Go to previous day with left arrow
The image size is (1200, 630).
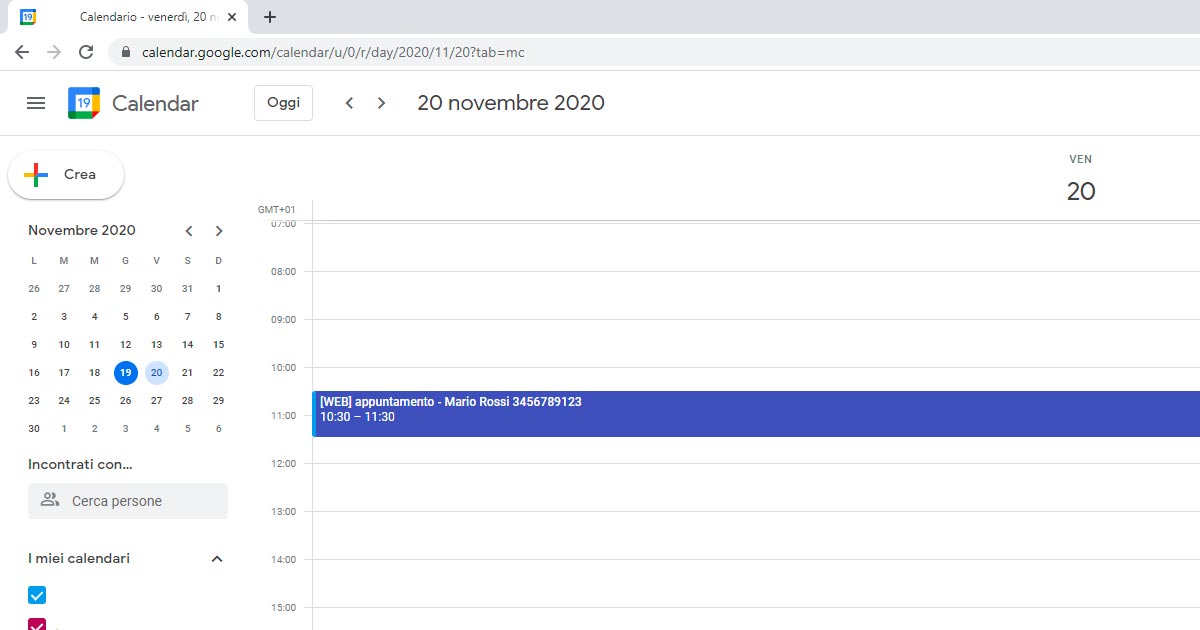point(349,103)
